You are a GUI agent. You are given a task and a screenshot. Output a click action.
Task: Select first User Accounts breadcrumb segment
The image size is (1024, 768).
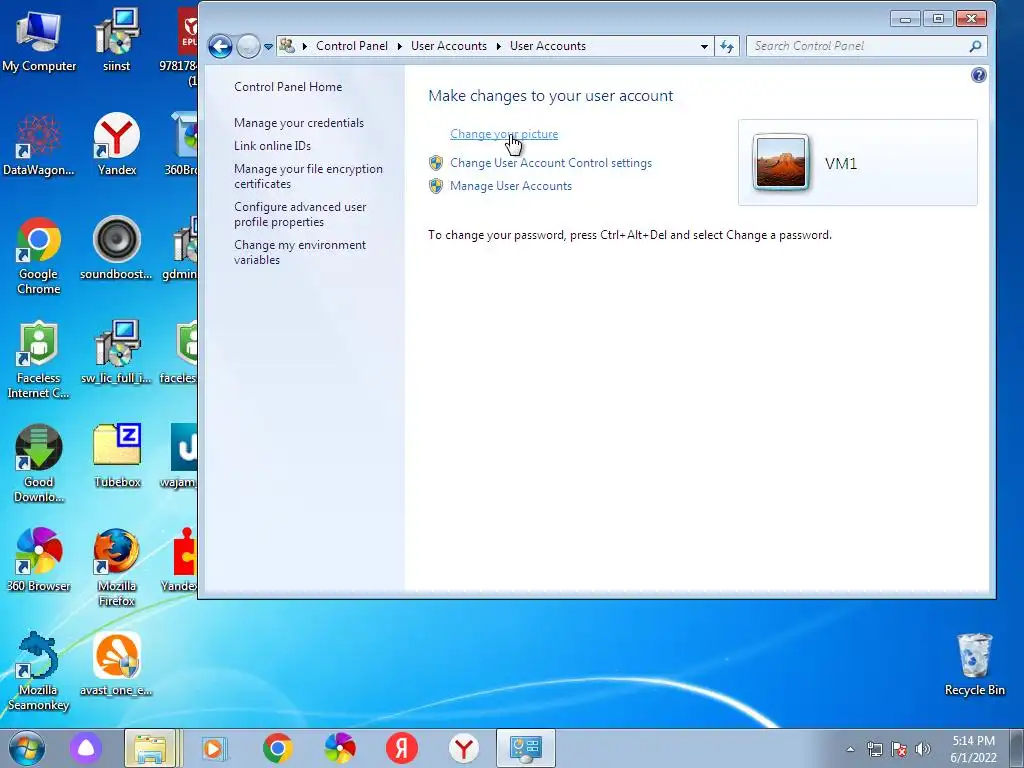449,46
